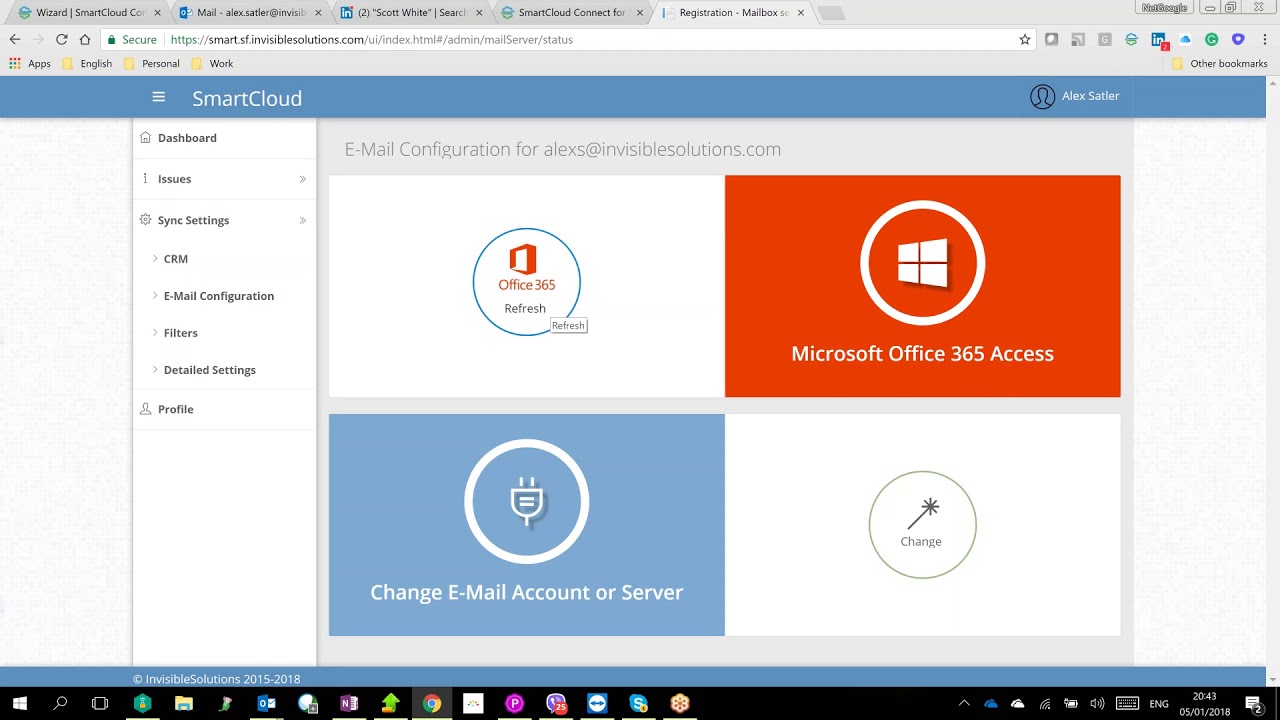Expand the CRM submenu chevron
1280x720 pixels.
[155, 259]
